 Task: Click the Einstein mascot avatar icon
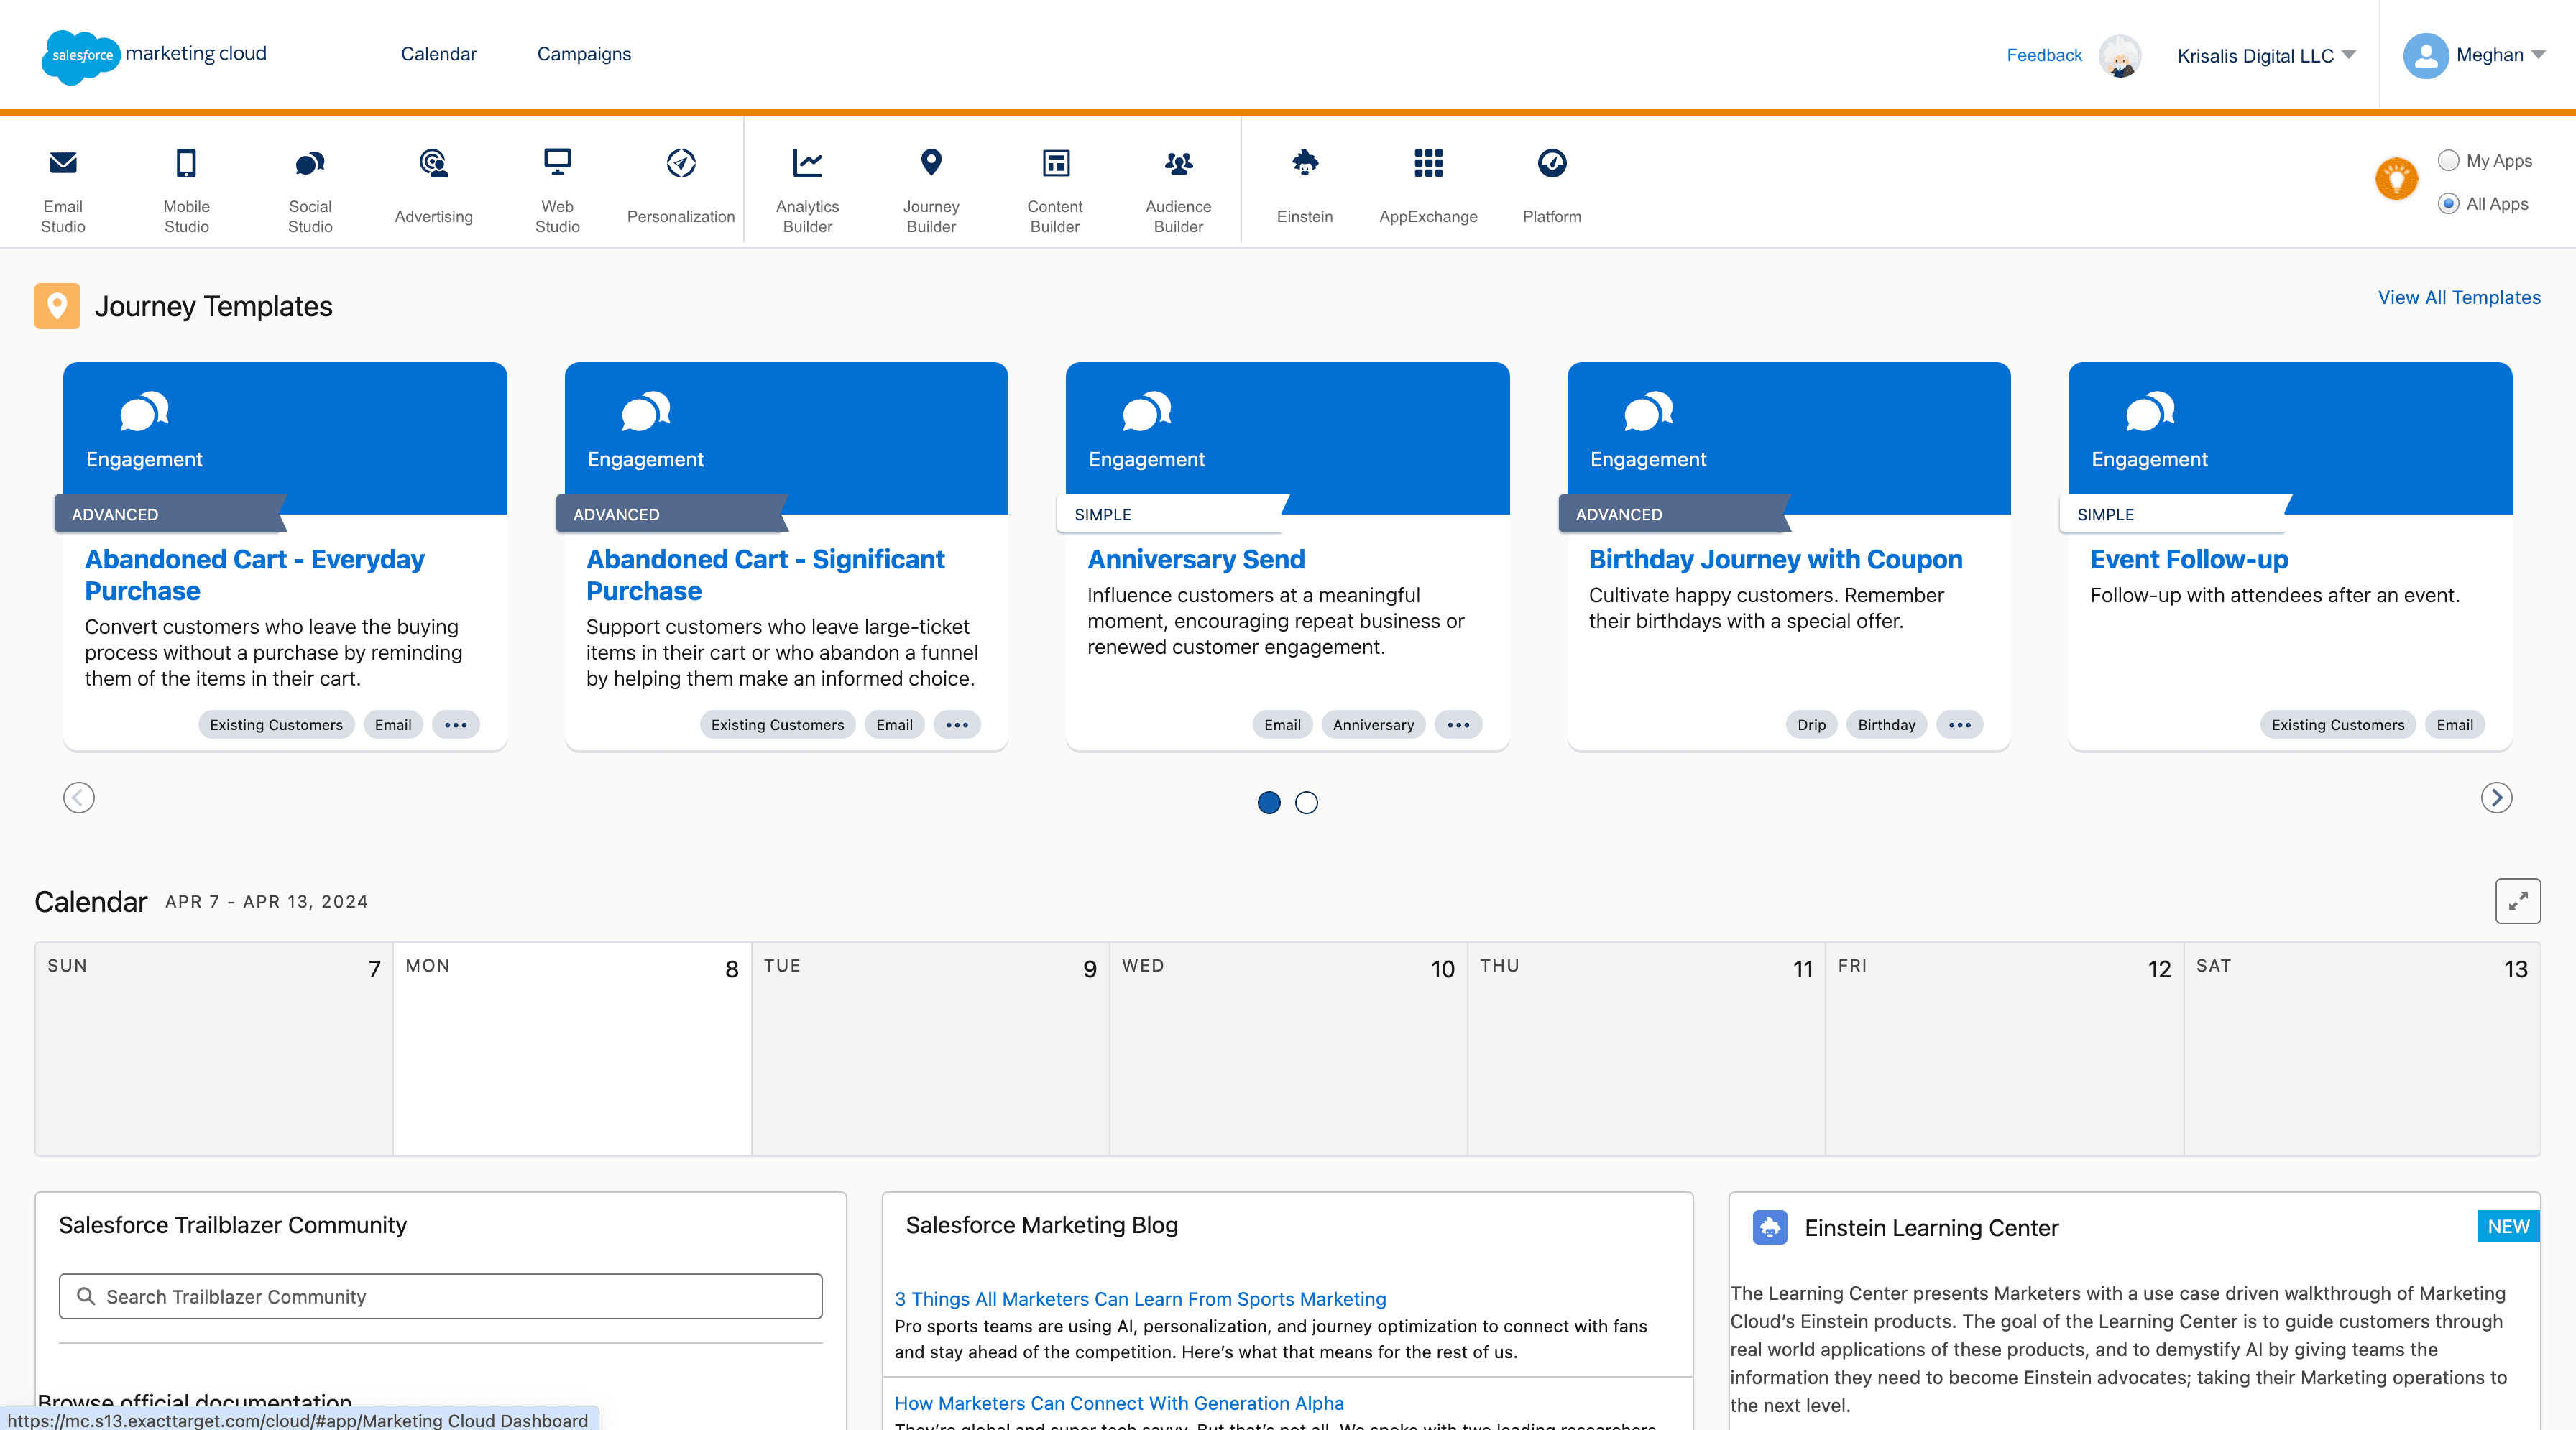point(2119,55)
